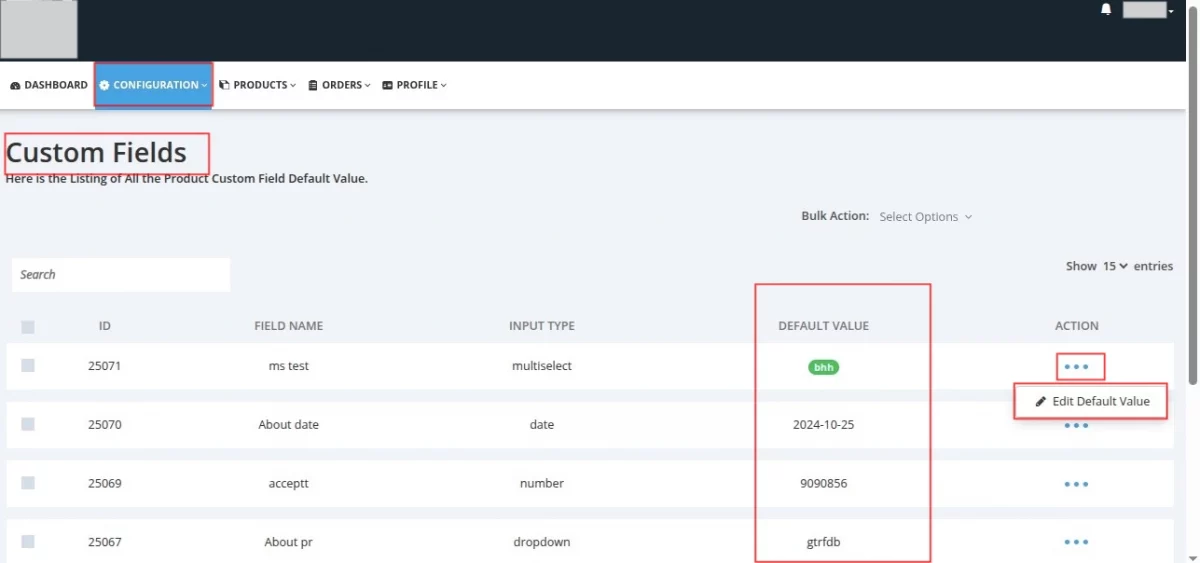Expand the Products menu
This screenshot has height=563, width=1200.
click(257, 85)
